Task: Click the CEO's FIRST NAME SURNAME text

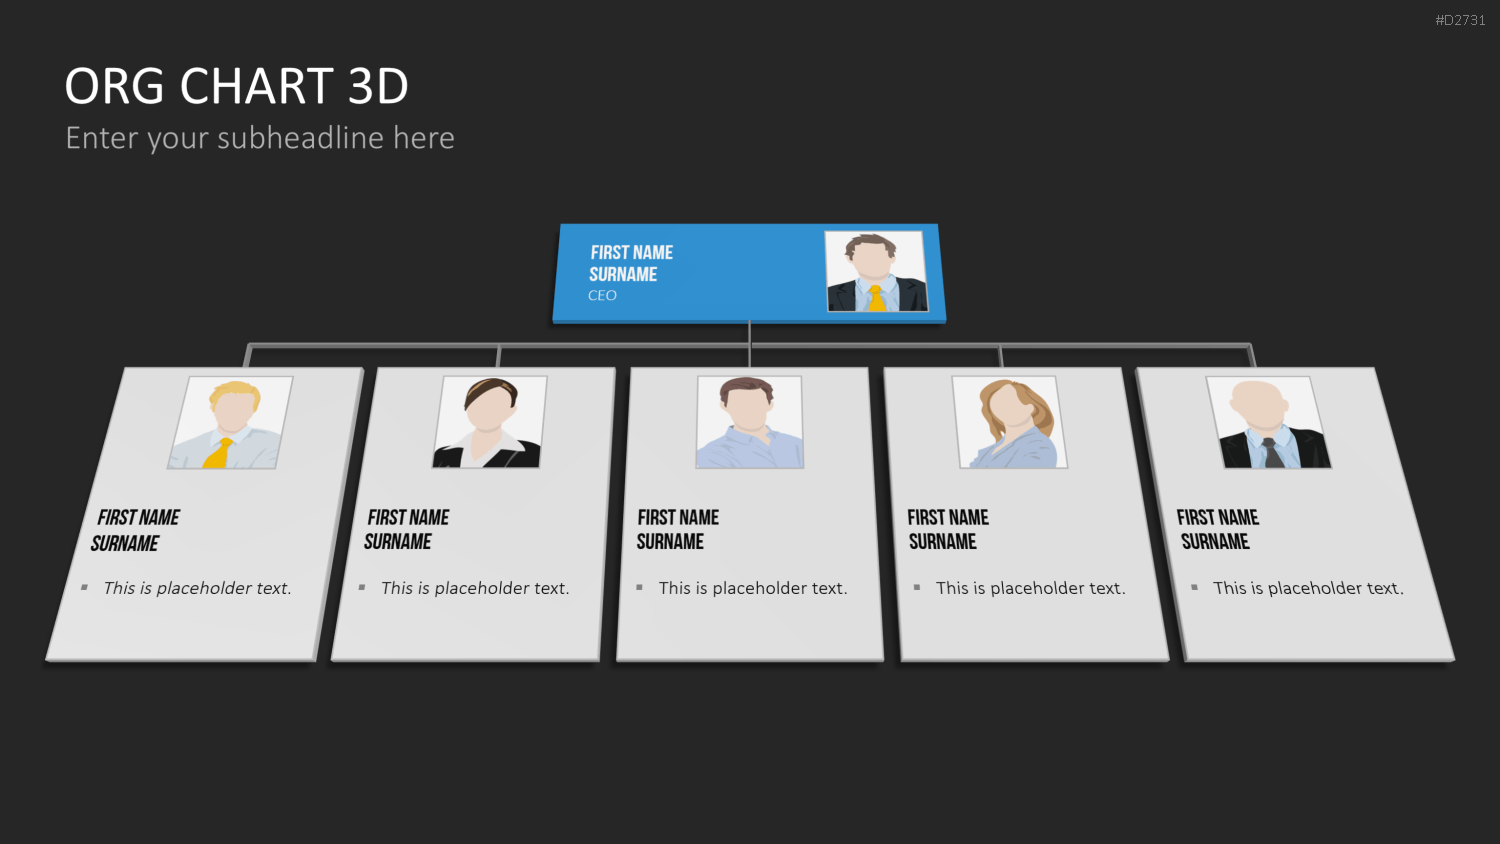Action: (x=631, y=263)
